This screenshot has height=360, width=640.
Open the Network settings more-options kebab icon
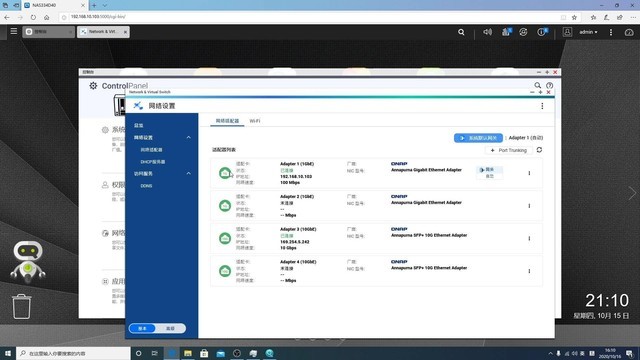click(542, 106)
